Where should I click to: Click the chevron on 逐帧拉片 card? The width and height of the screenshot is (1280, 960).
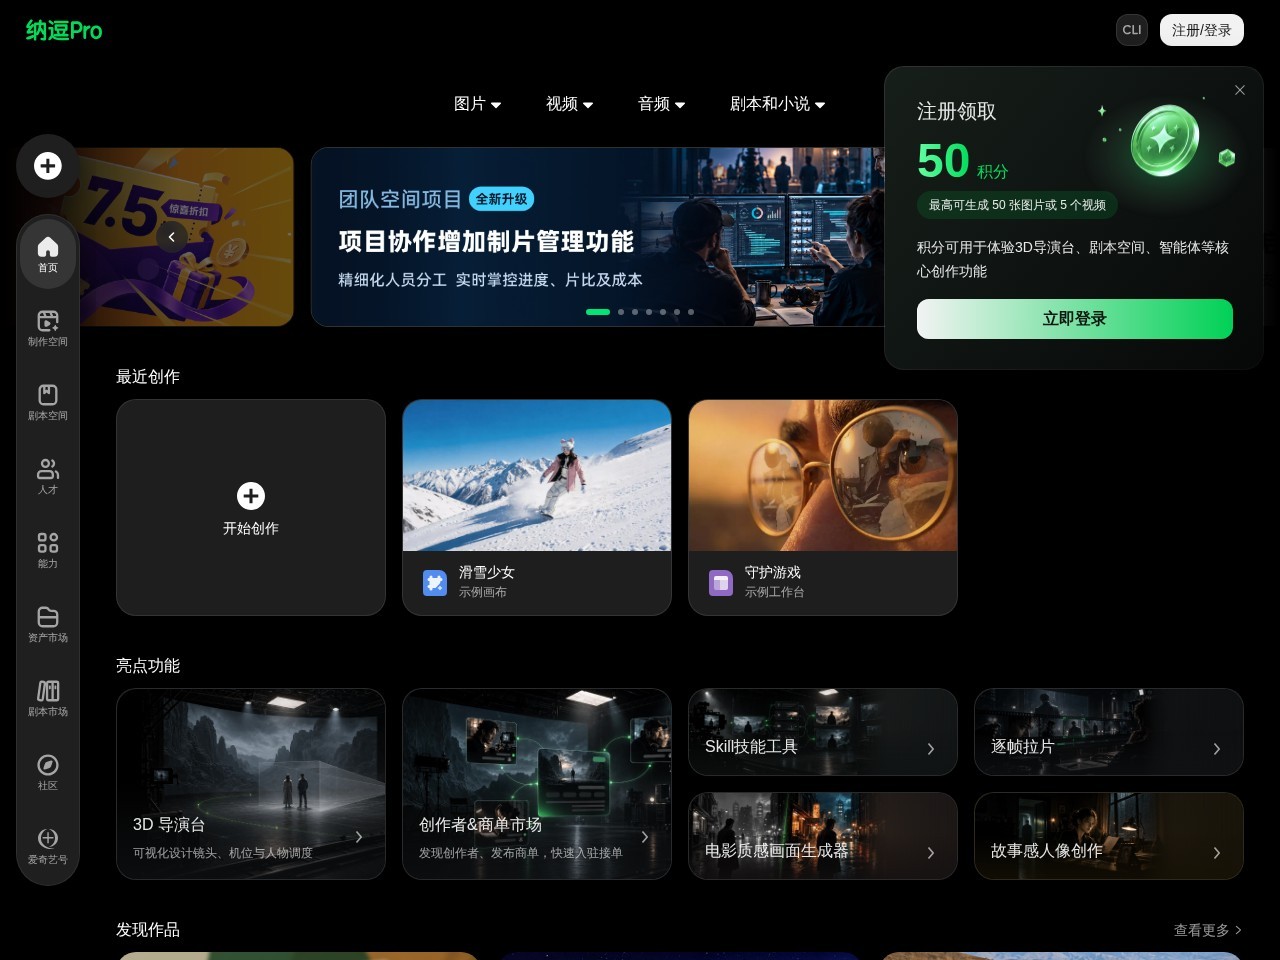1217,749
